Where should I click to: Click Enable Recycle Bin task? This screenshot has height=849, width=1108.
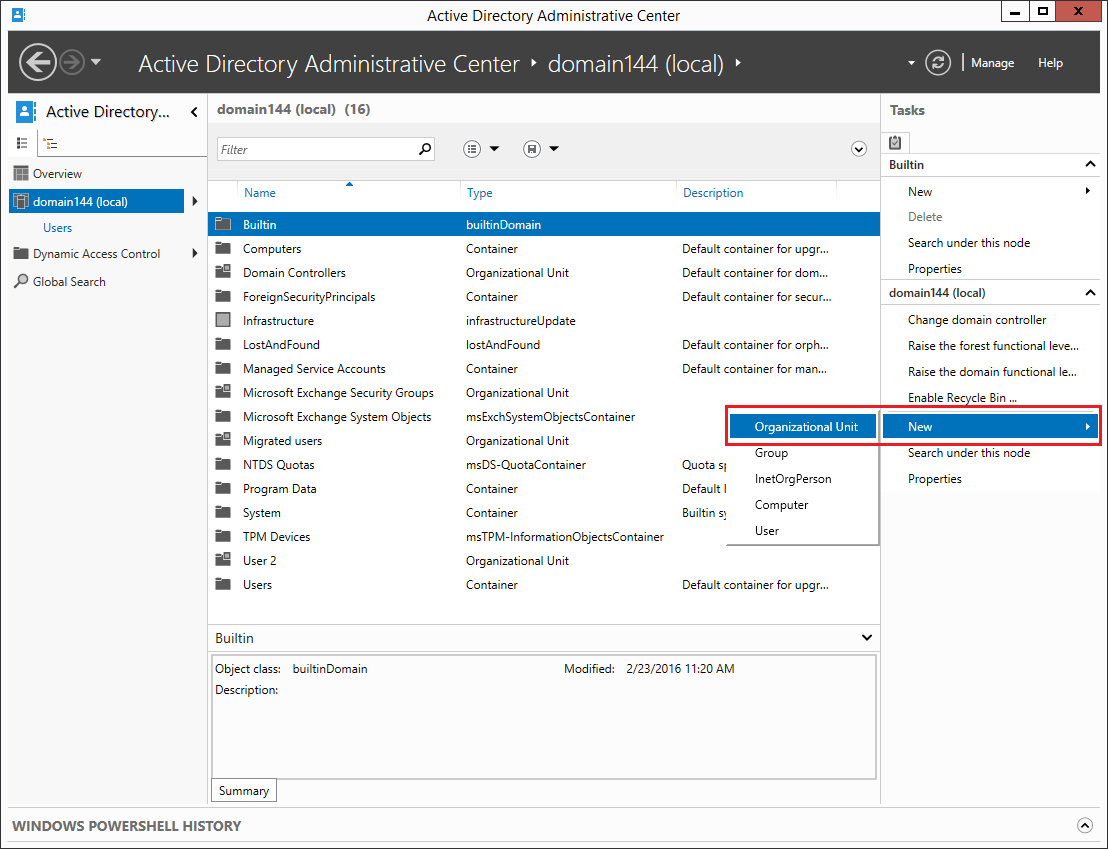[962, 398]
